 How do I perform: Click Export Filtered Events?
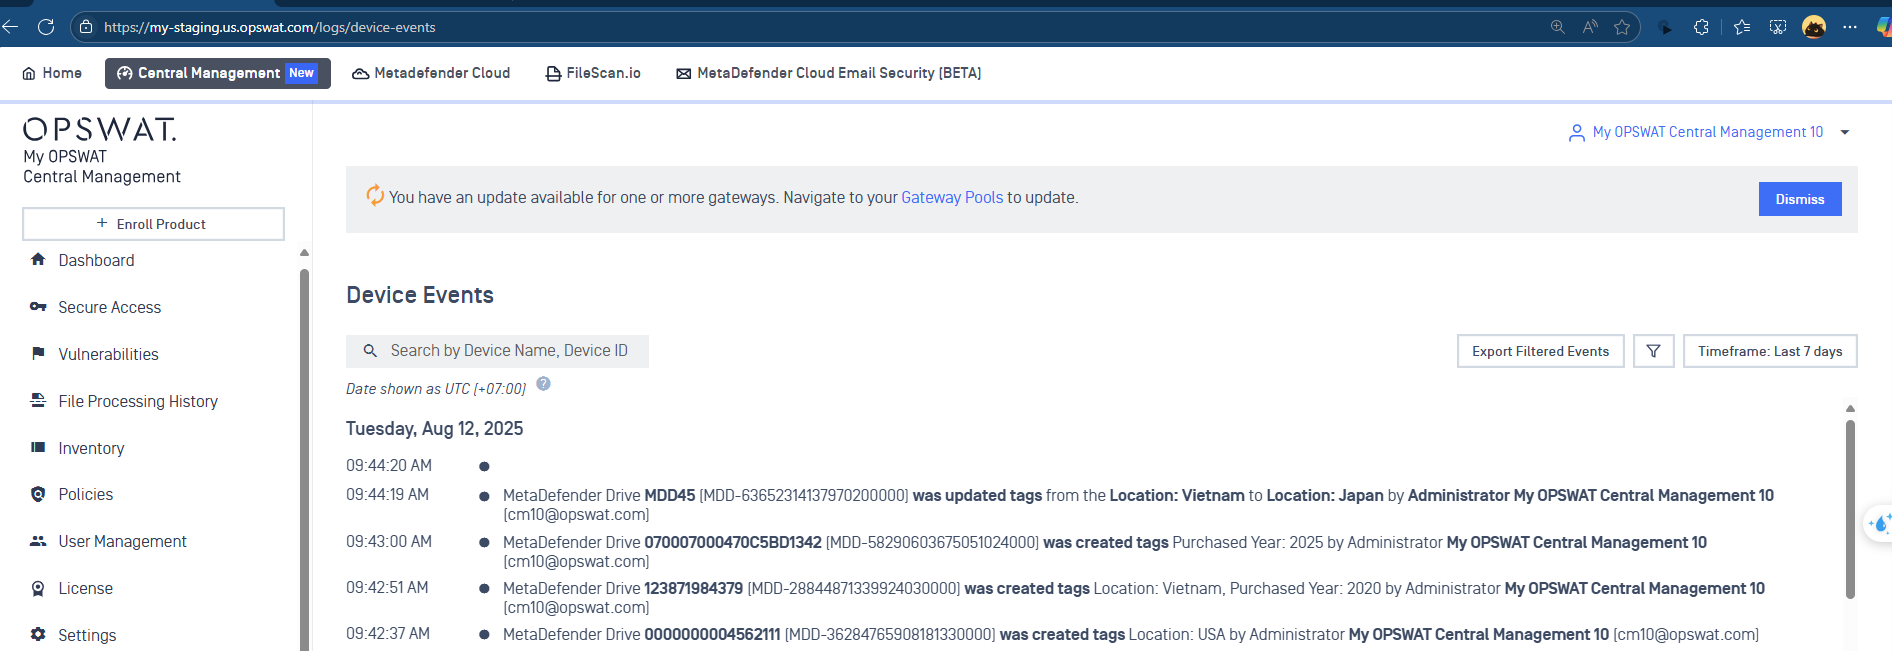pos(1541,351)
